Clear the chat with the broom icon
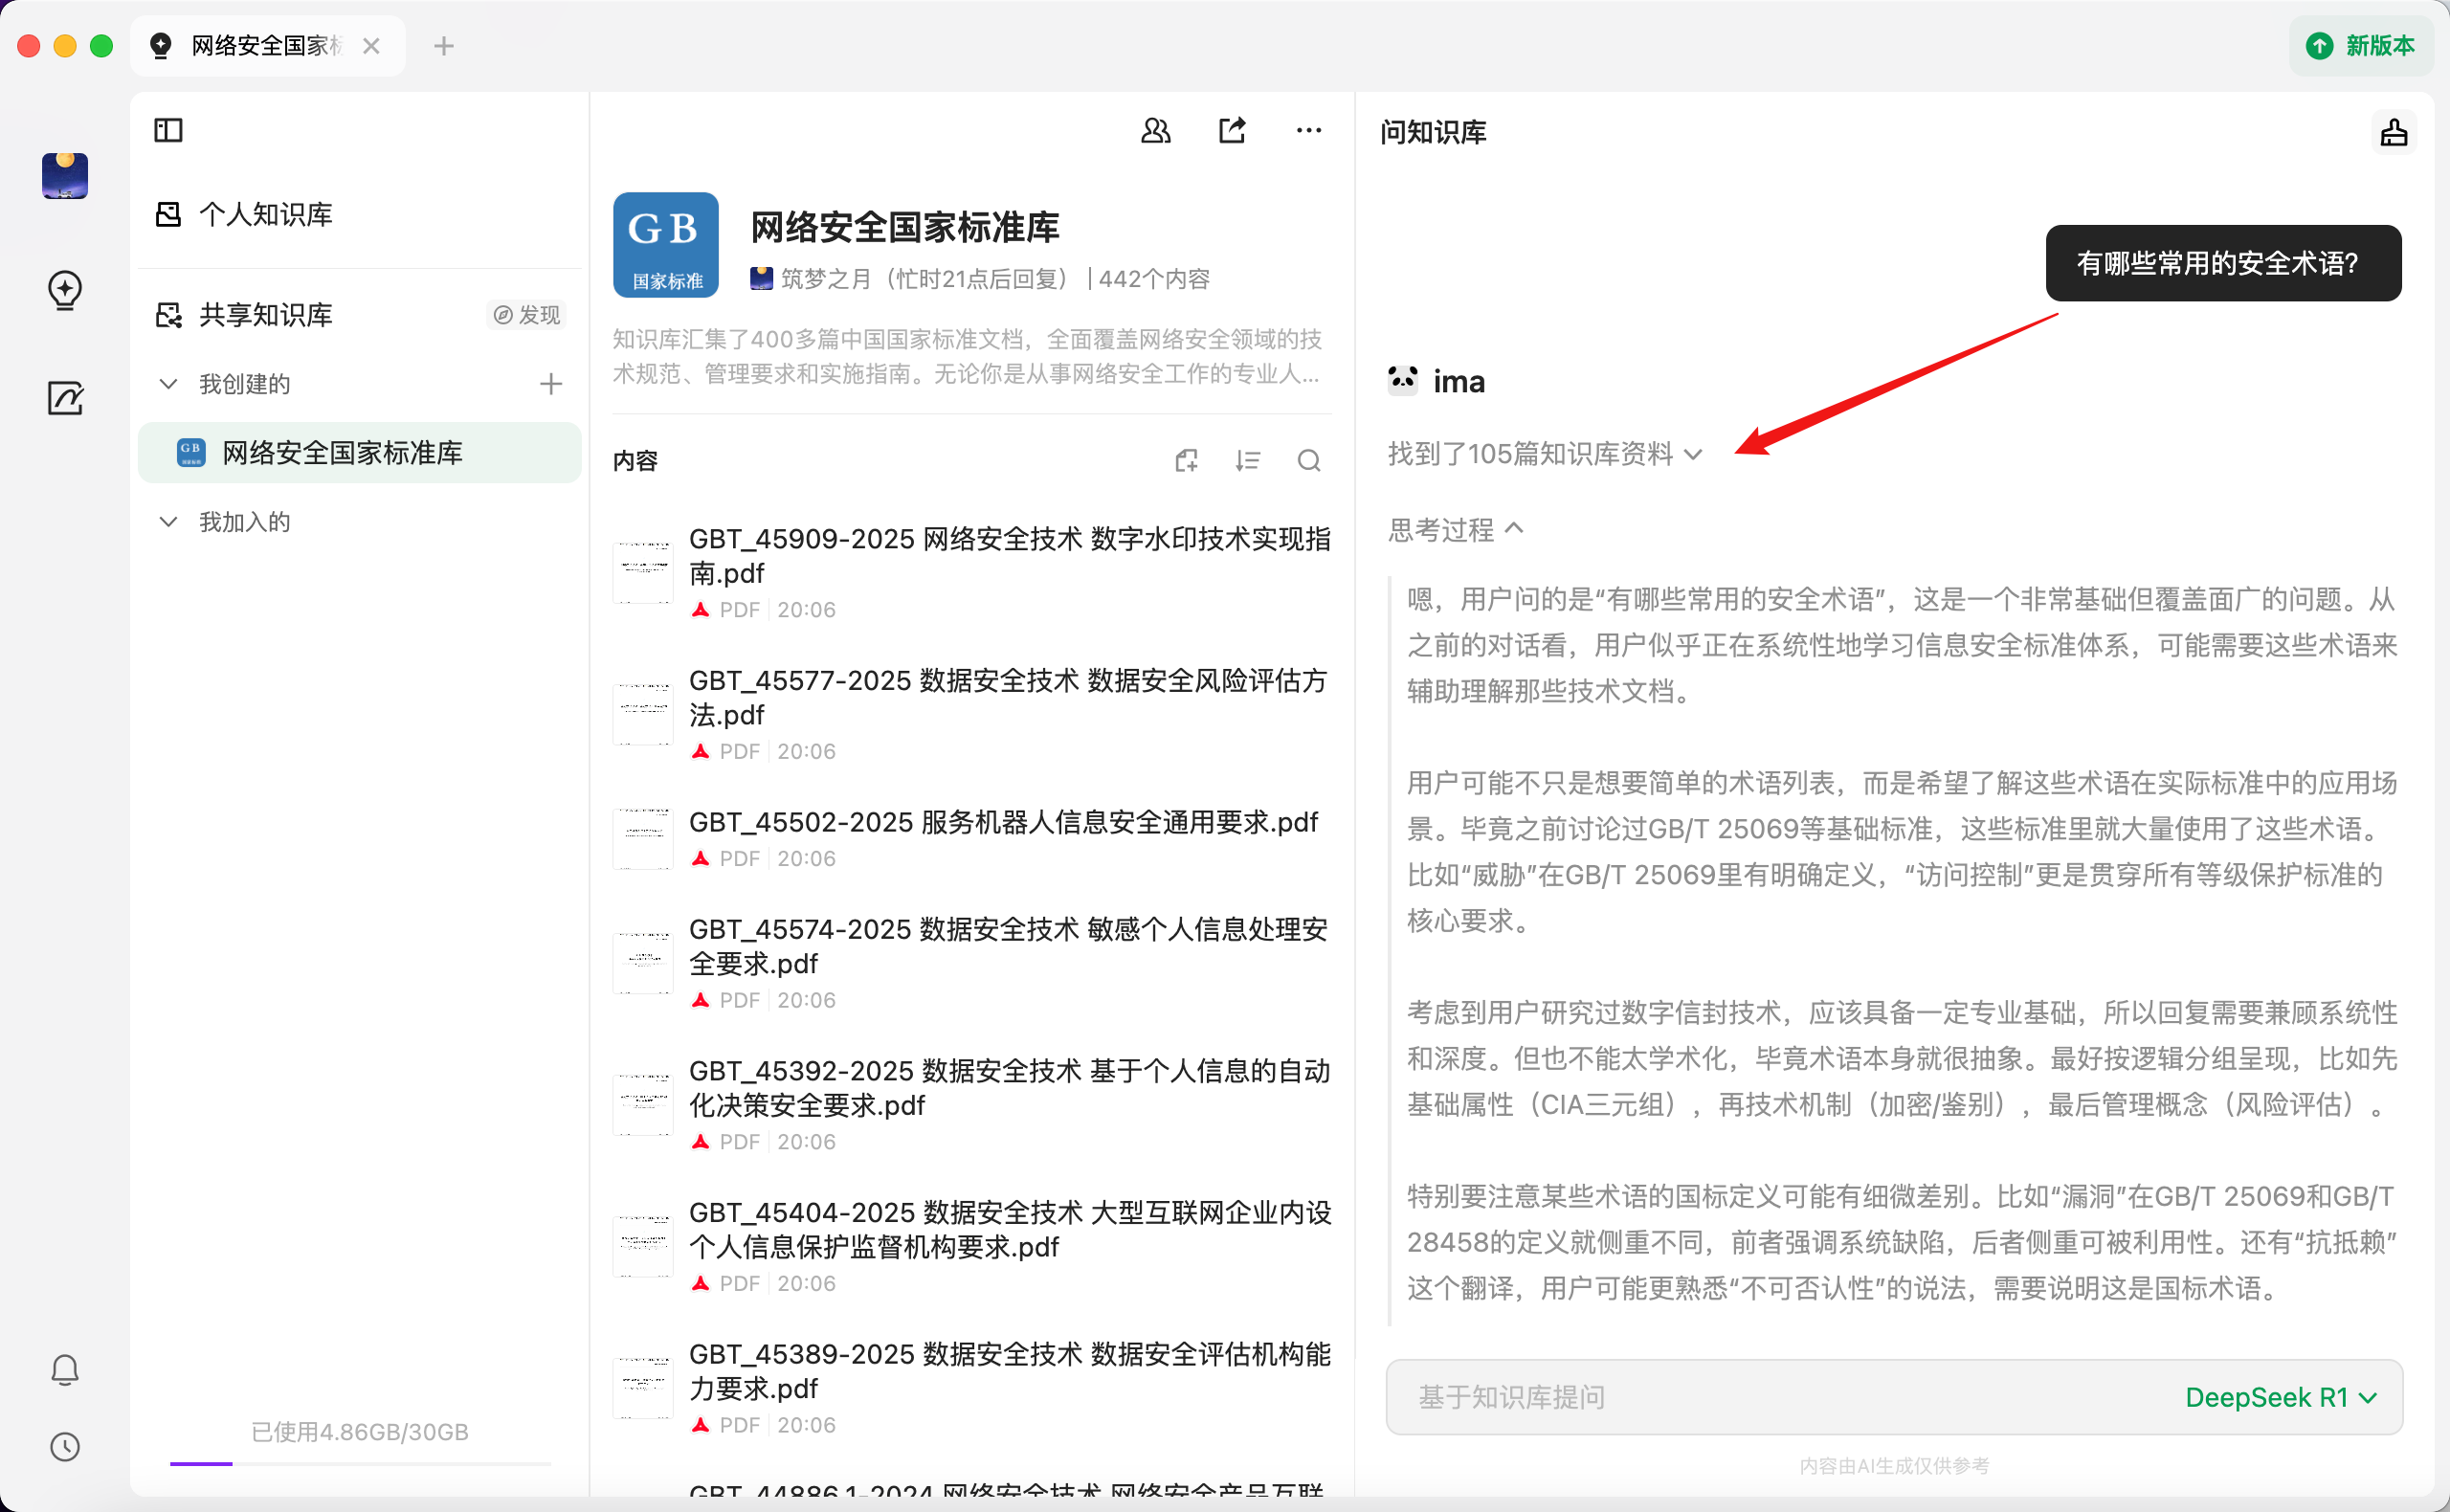The width and height of the screenshot is (2450, 1512). [x=2393, y=133]
